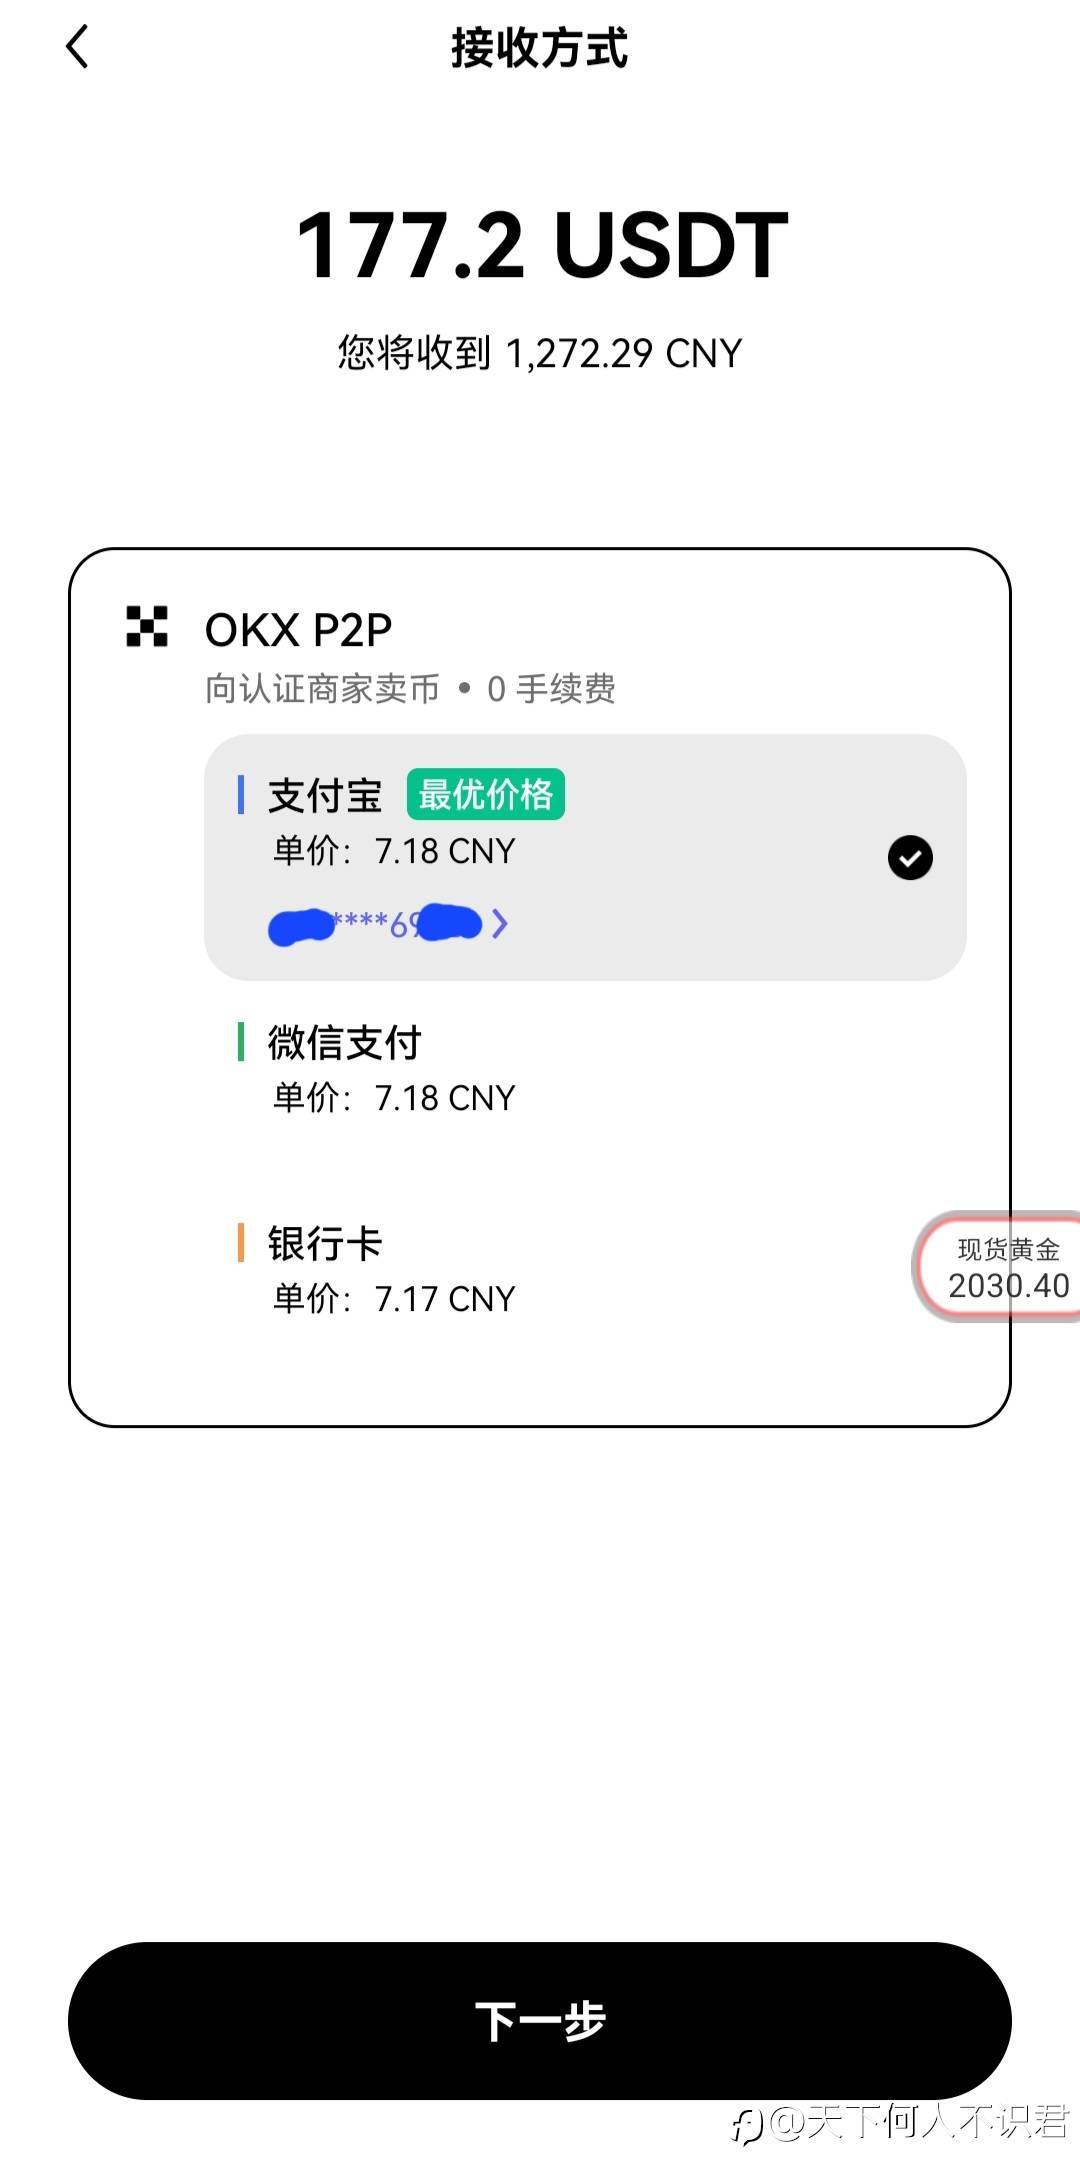Tap the 支付宝 label
Image resolution: width=1080 pixels, height=2183 pixels.
tap(325, 796)
